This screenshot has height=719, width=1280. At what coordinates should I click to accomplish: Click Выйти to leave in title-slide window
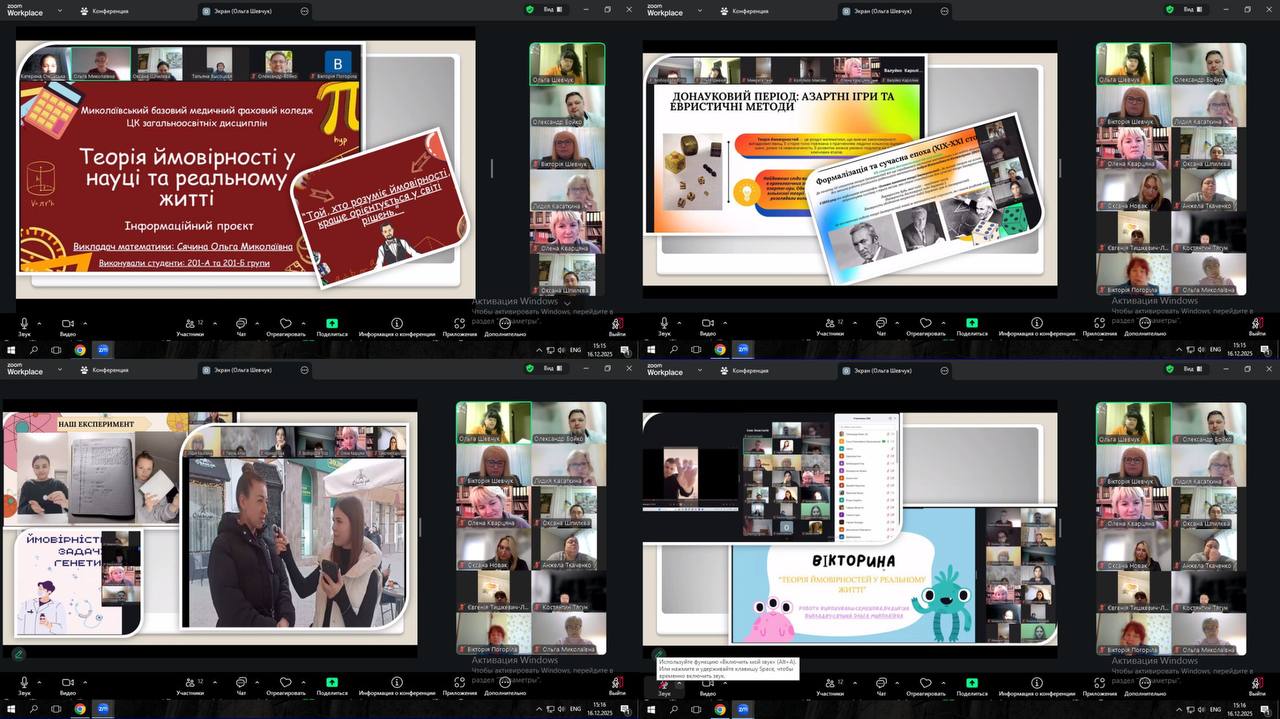tap(617, 324)
